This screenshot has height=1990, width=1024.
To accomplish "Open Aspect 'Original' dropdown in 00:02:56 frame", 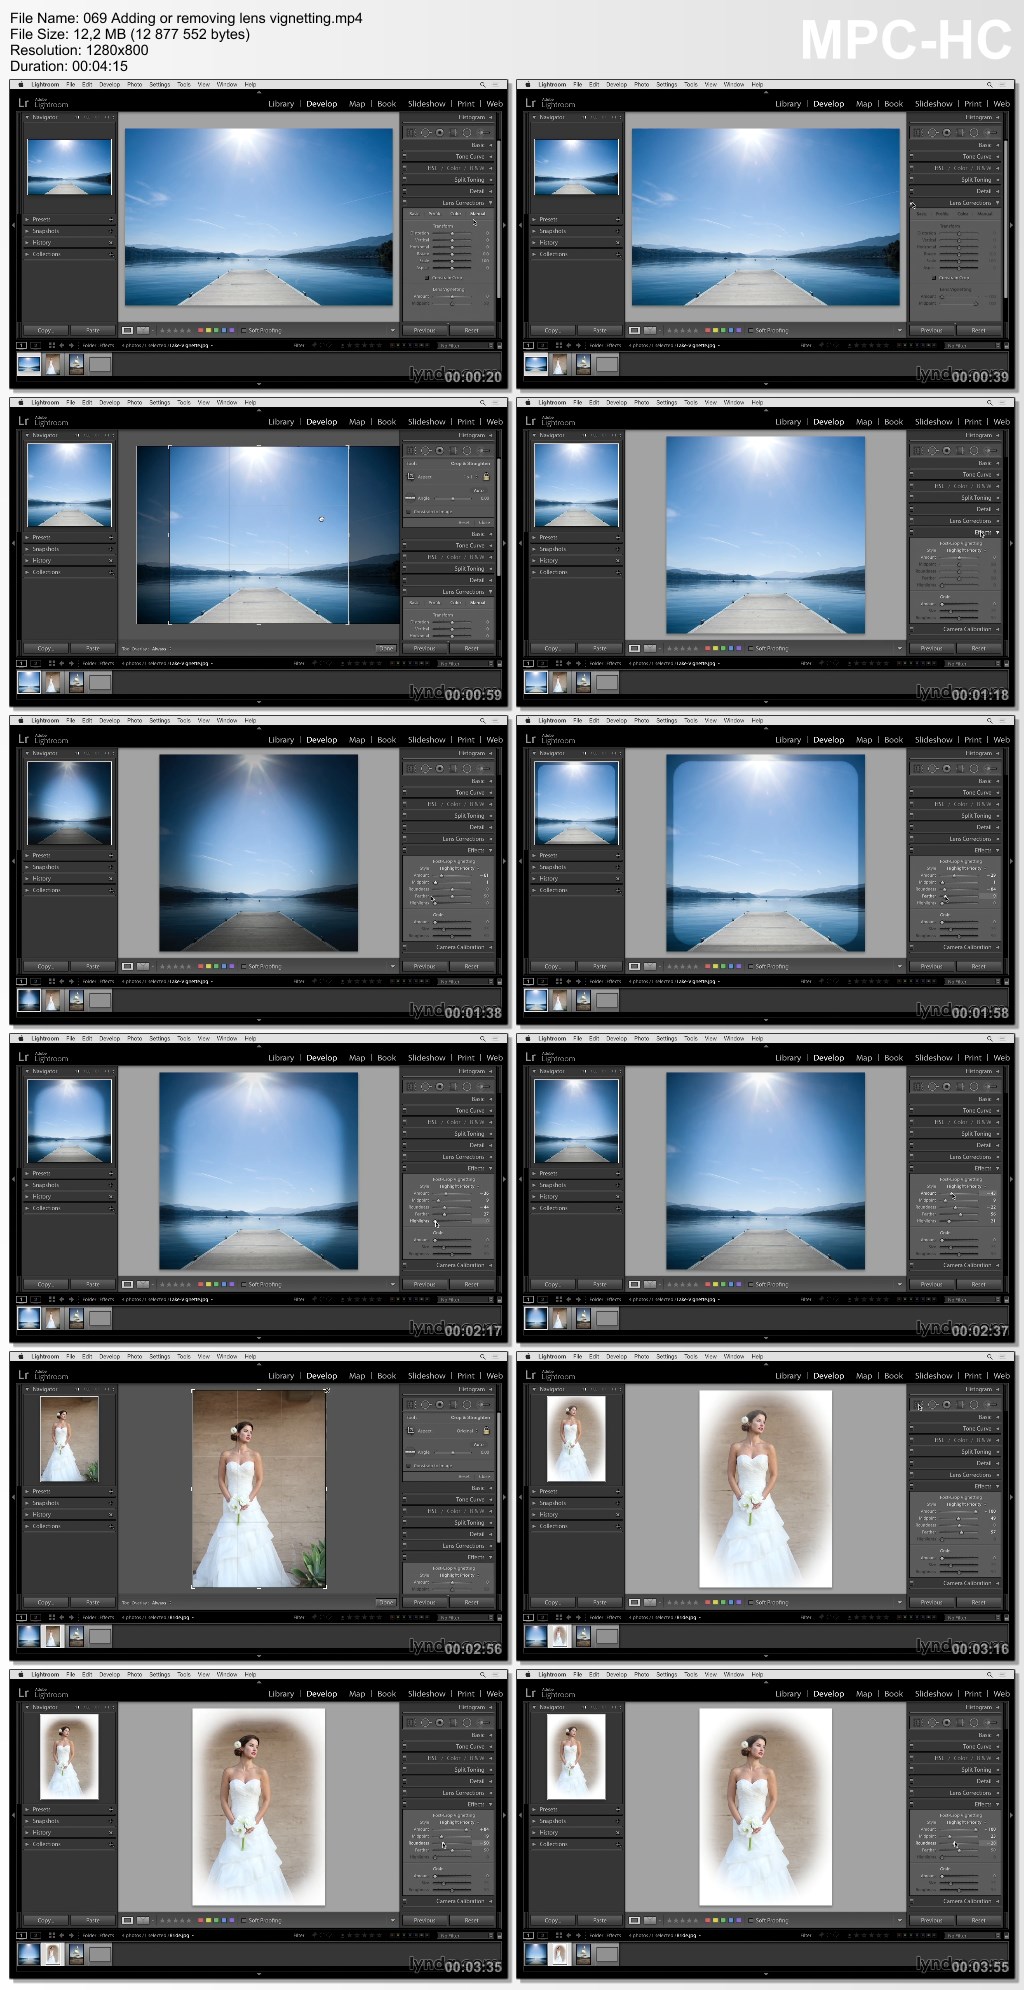I will [x=466, y=1431].
